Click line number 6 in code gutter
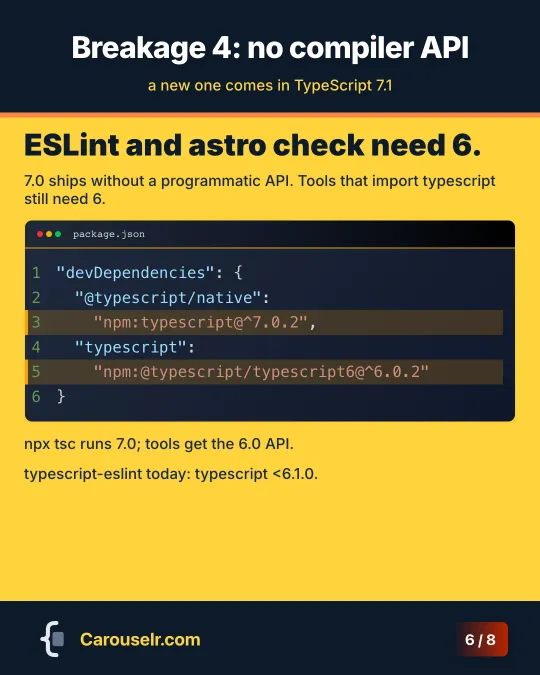Screen dimensions: 540x675 [x=36, y=396]
